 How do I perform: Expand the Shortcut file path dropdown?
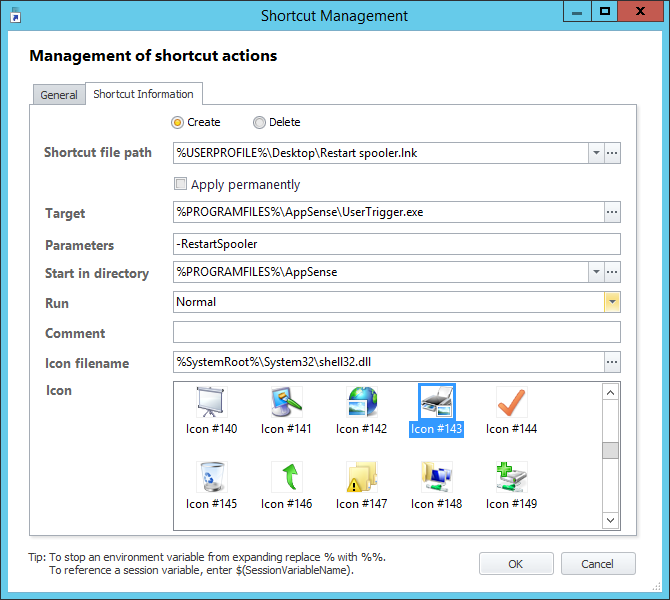595,153
